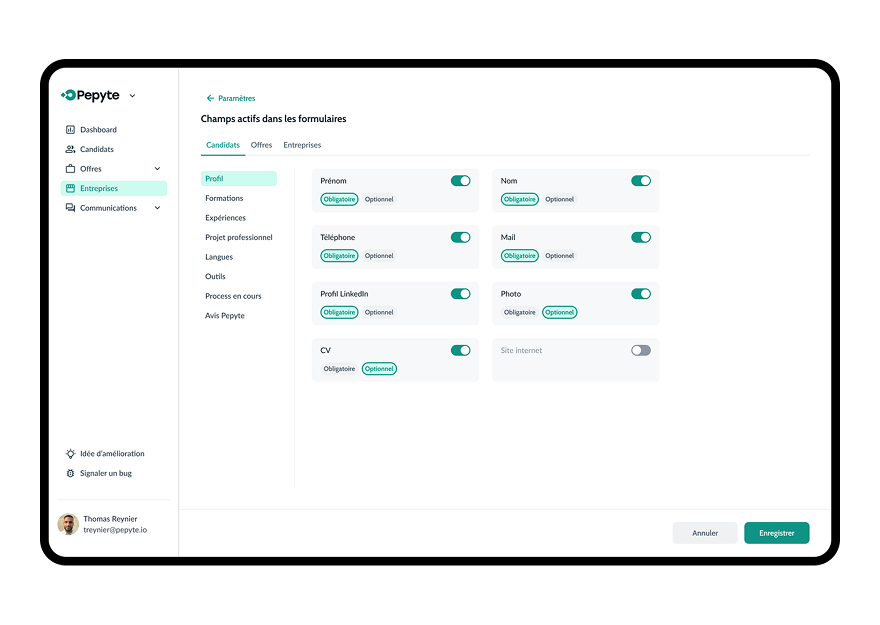Image resolution: width=880 pixels, height=625 pixels.
Task: Click the Offres briefcase icon
Action: pyautogui.click(x=70, y=169)
